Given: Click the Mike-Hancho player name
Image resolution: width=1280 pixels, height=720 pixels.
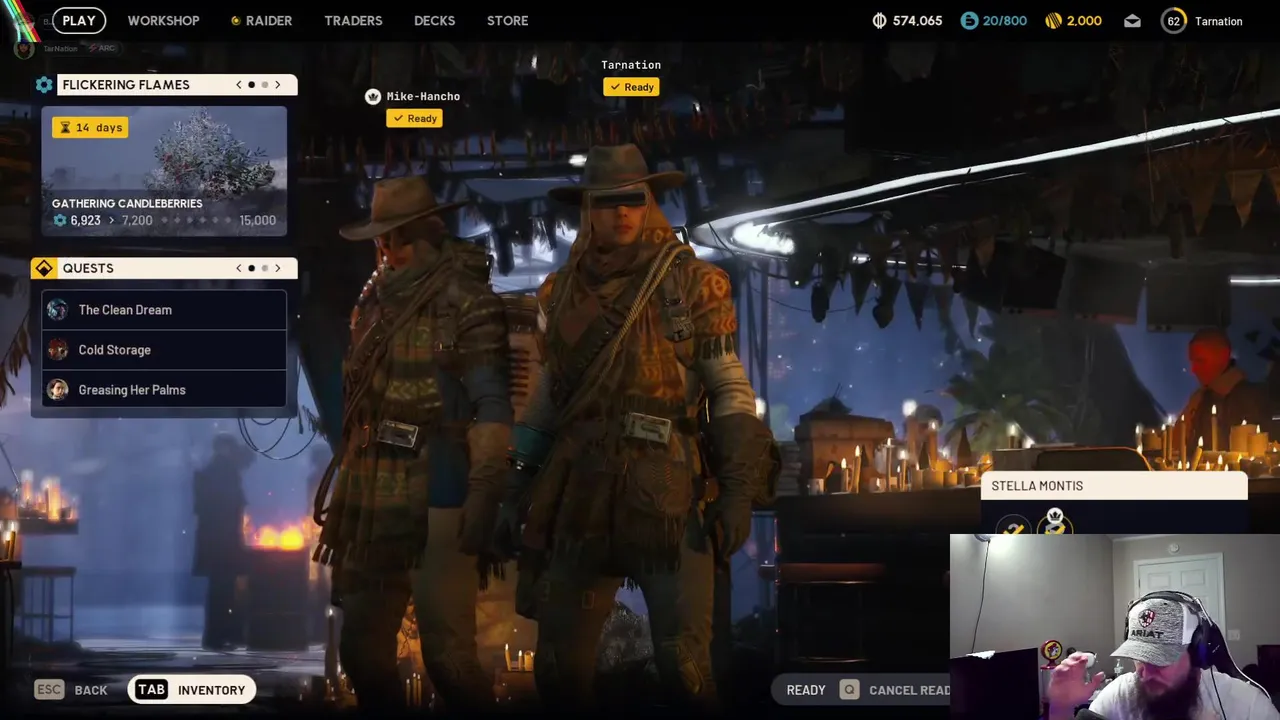Looking at the screenshot, I should point(423,96).
